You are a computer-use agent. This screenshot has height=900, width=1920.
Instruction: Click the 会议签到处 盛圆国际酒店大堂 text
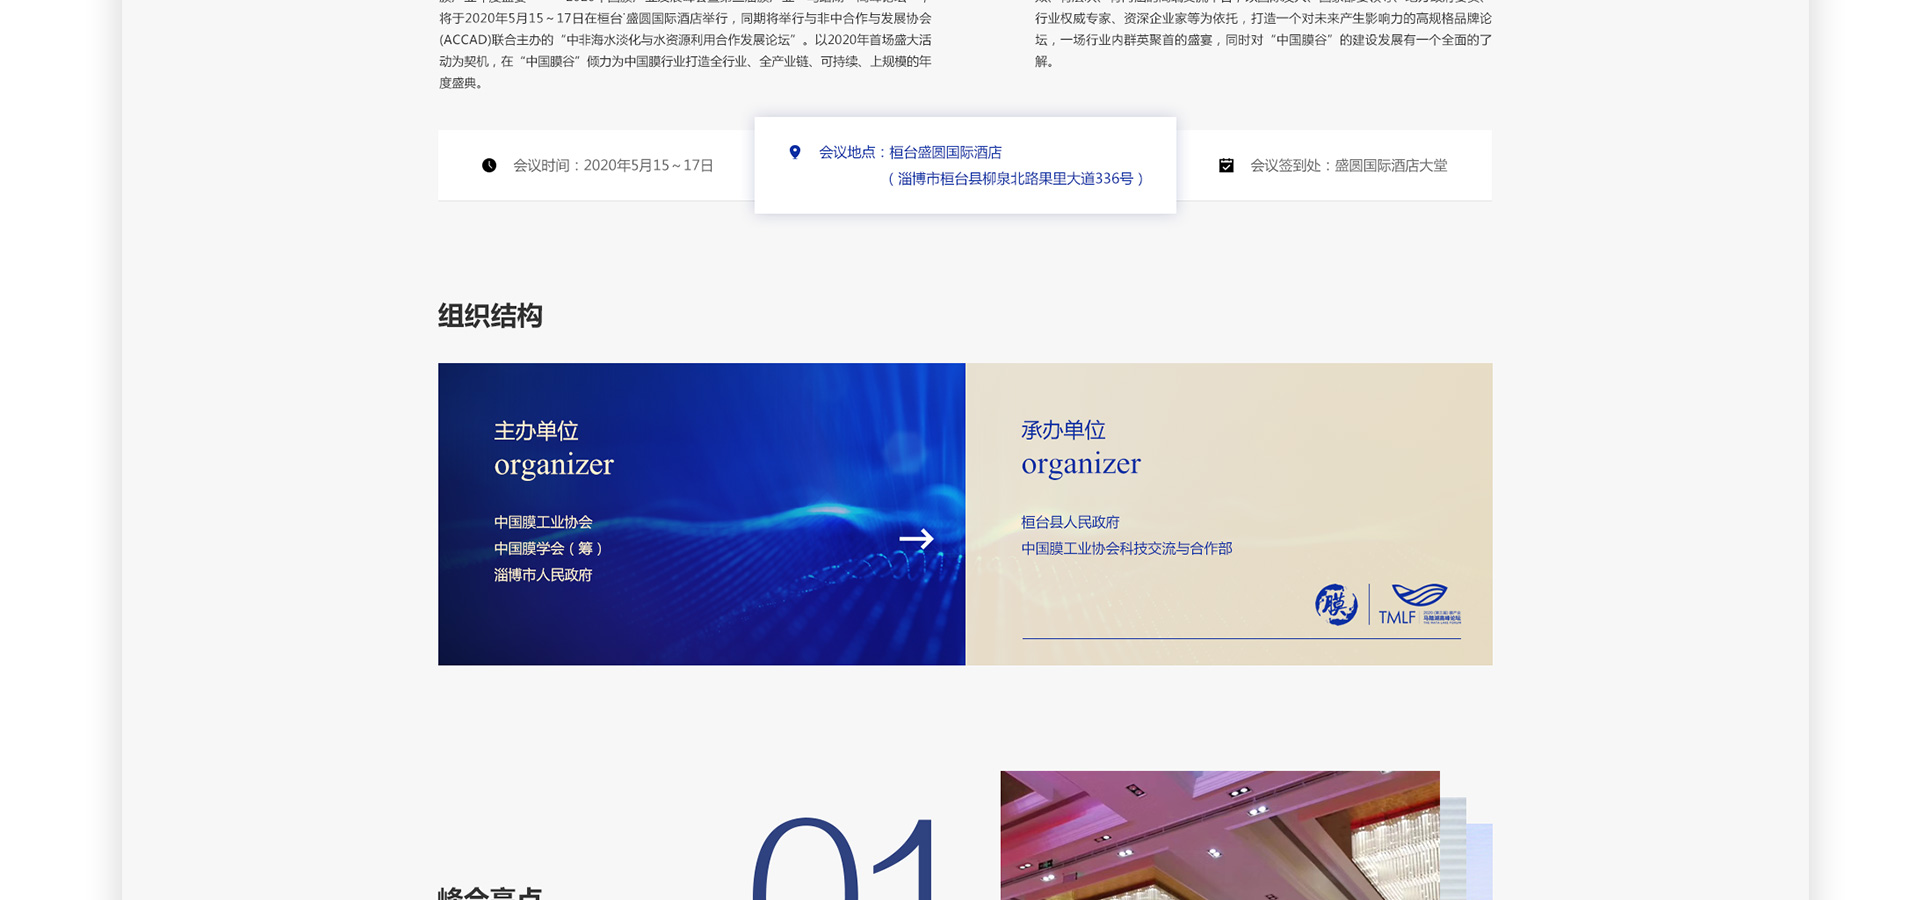coord(1348,165)
